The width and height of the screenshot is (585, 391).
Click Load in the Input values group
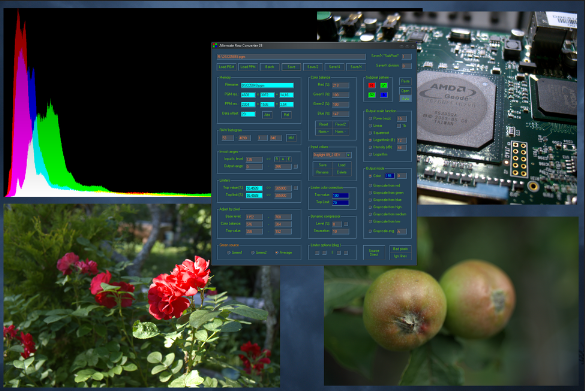pyautogui.click(x=341, y=165)
